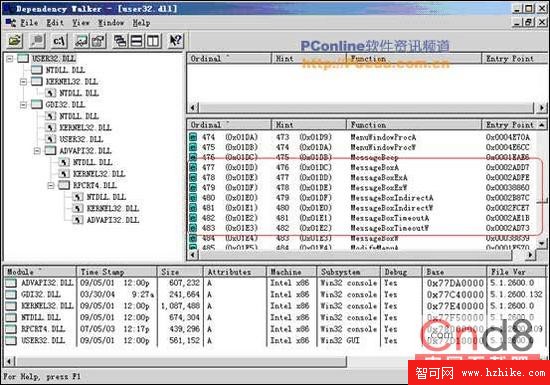This screenshot has width=550, height=385.
Task: Collapse the root USER32.DLL tree node
Action: pos(10,59)
